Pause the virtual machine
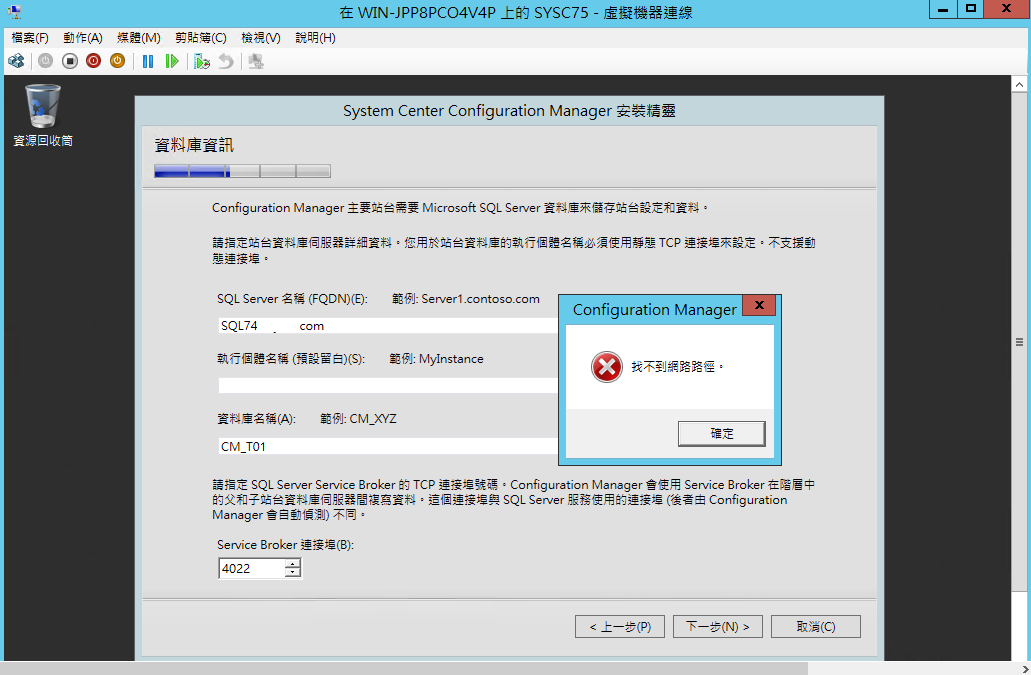This screenshot has height=675, width=1031. click(x=148, y=61)
